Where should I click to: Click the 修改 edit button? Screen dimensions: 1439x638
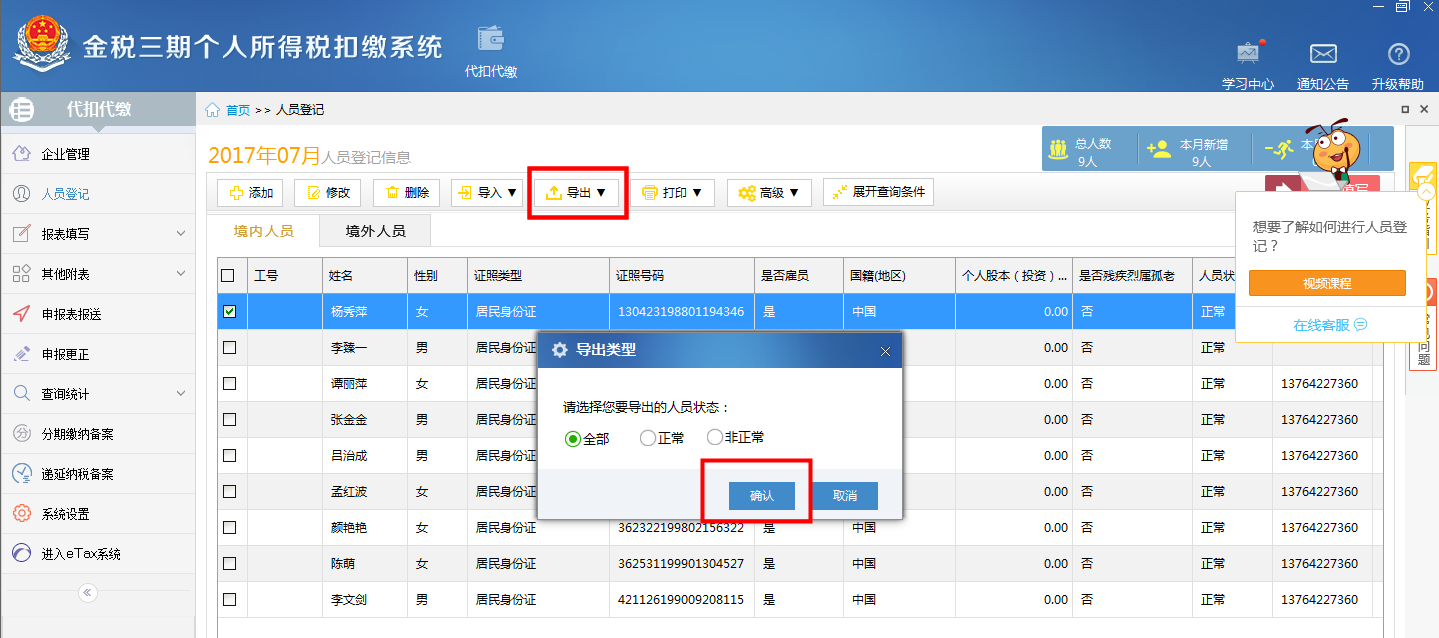click(328, 193)
